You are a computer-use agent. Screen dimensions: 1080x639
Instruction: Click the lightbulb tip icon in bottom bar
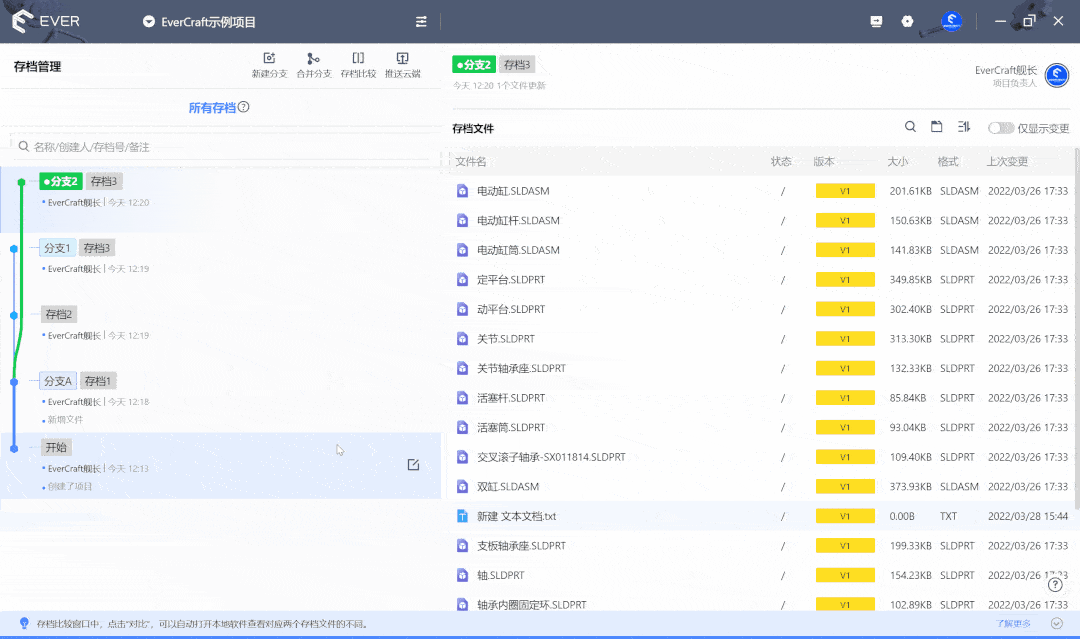tap(24, 623)
